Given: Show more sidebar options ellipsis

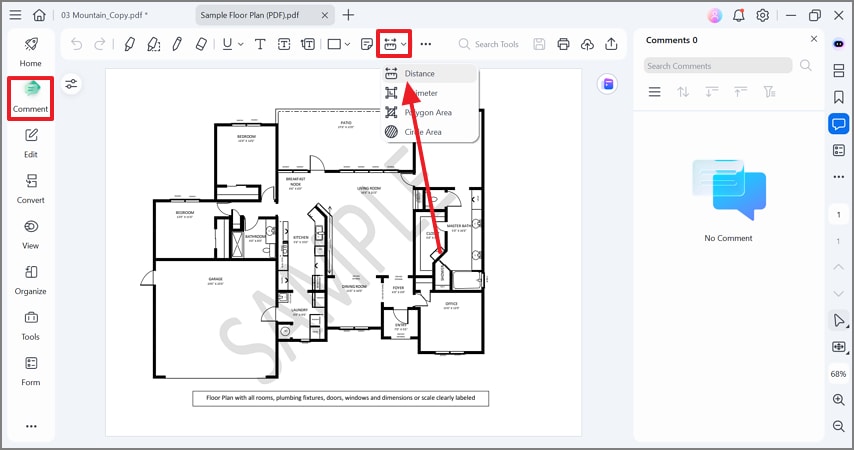Looking at the screenshot, I should [31, 426].
